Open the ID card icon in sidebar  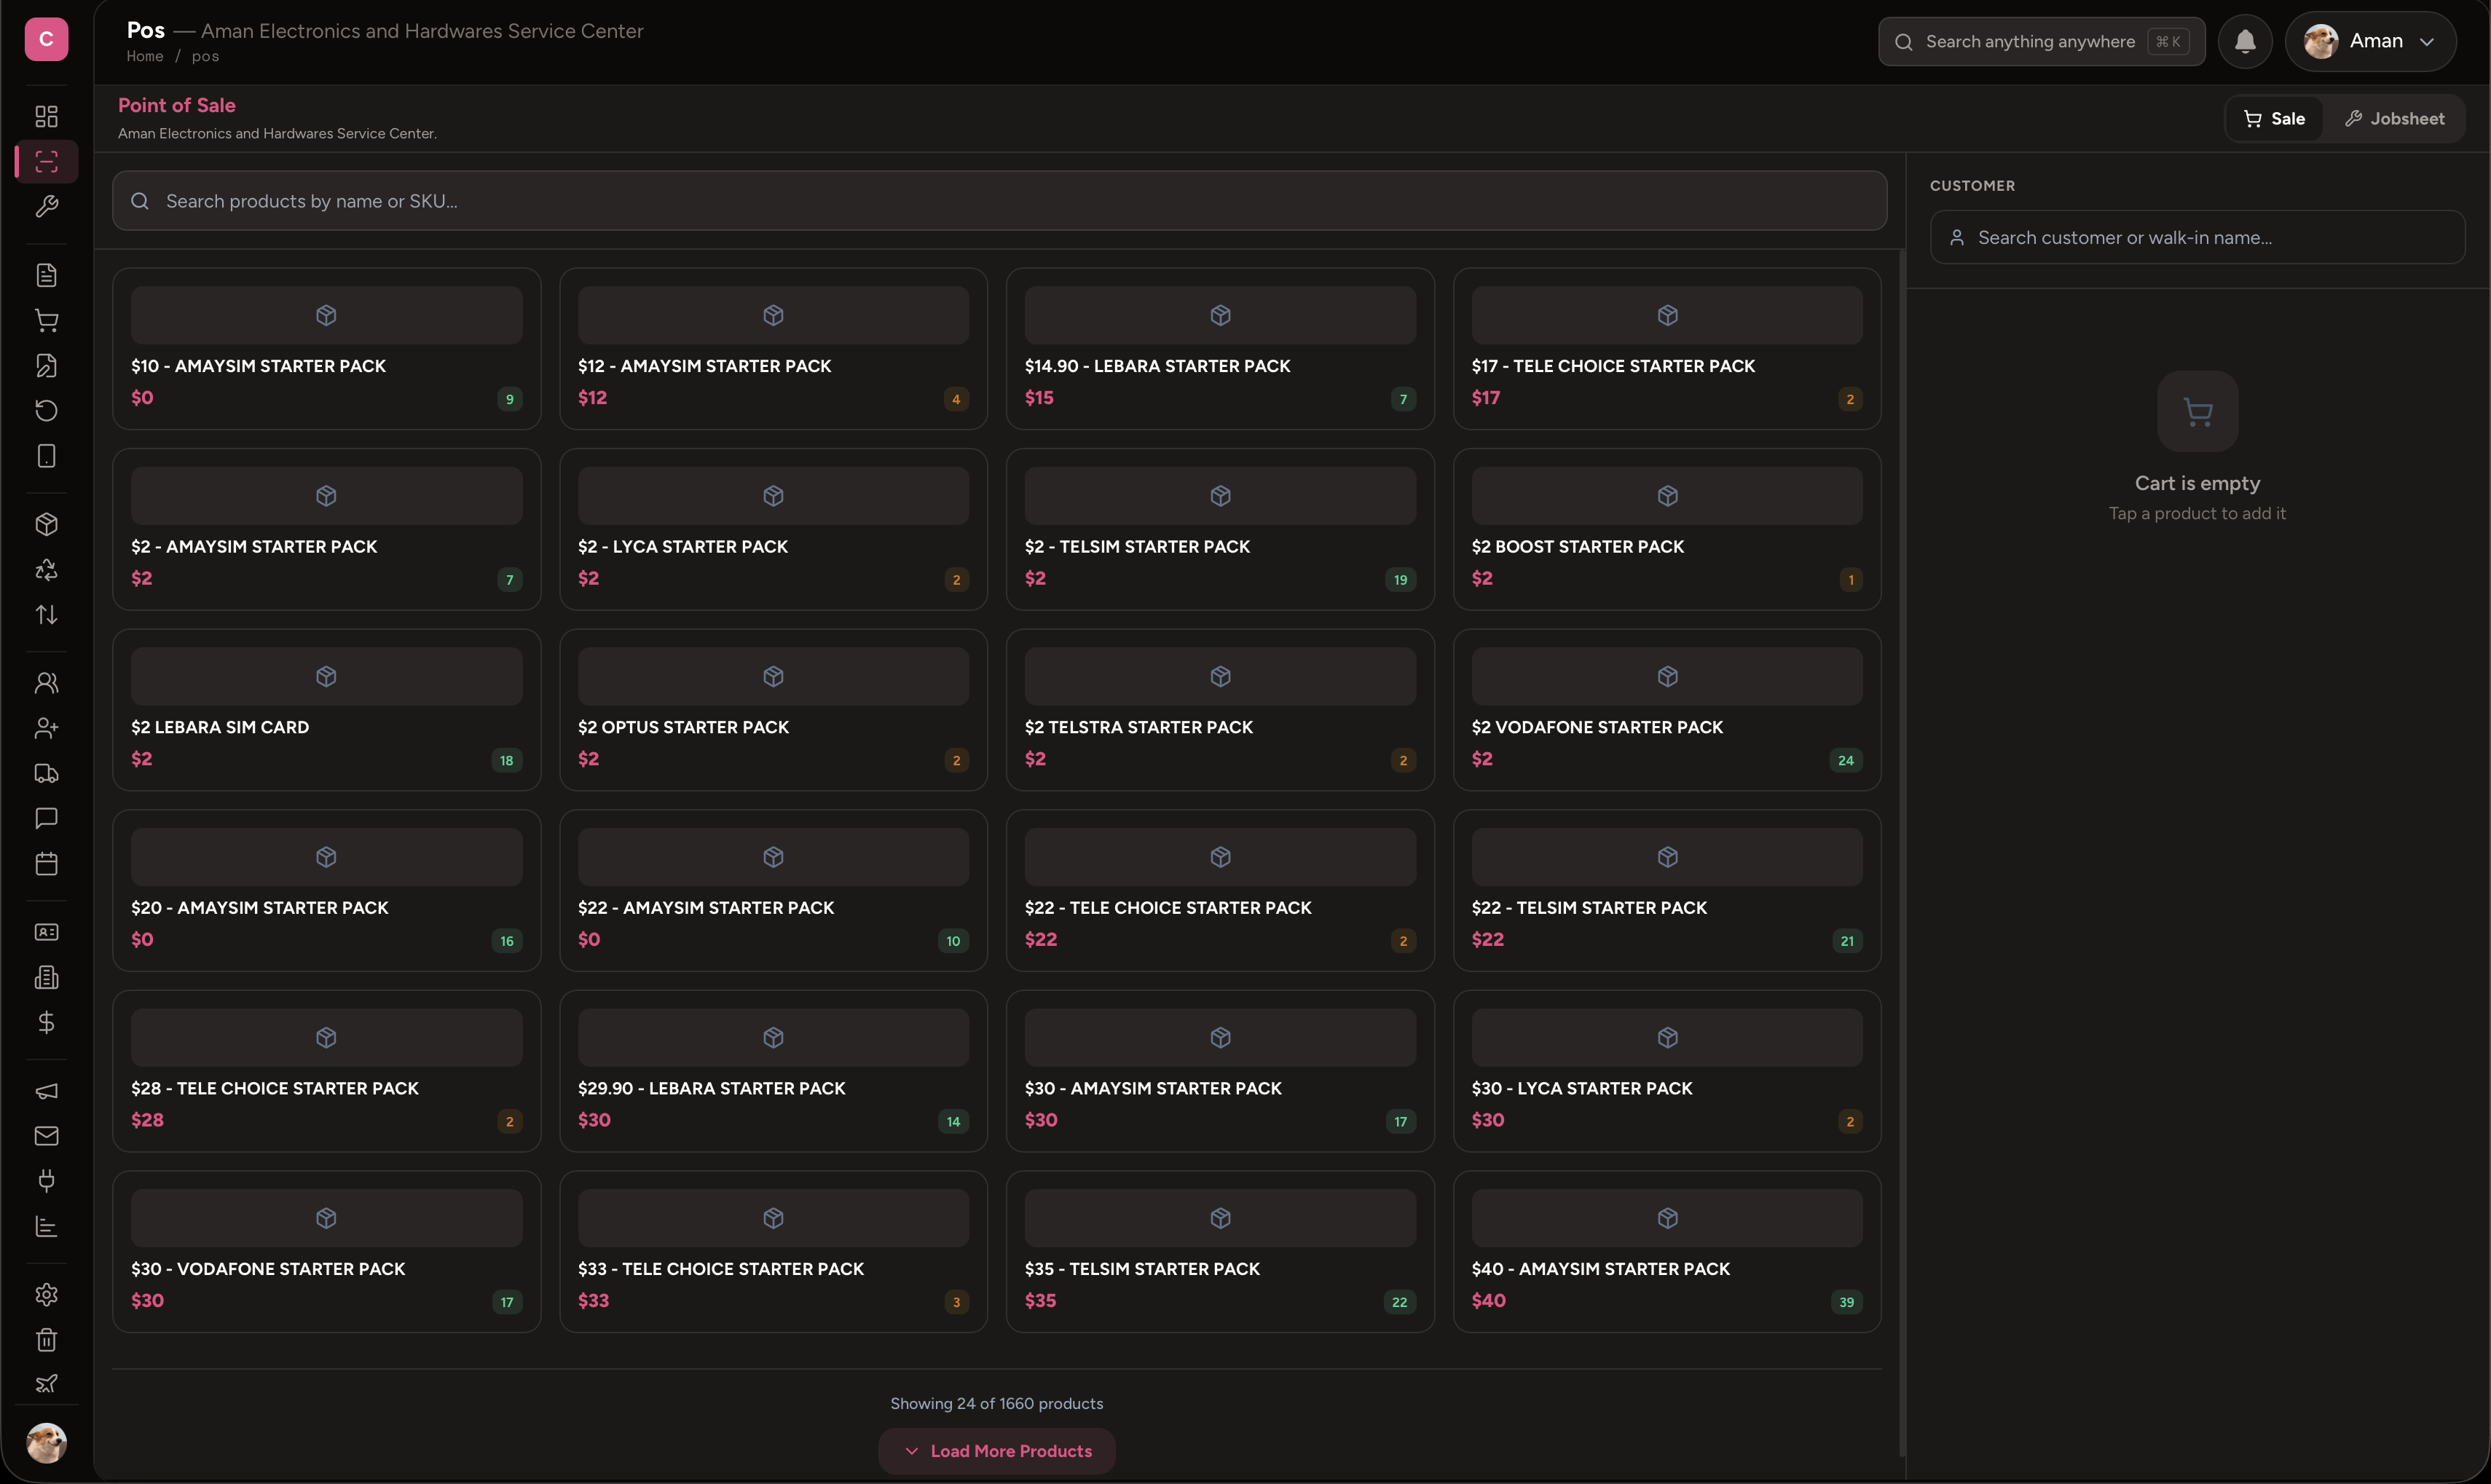pos(46,932)
